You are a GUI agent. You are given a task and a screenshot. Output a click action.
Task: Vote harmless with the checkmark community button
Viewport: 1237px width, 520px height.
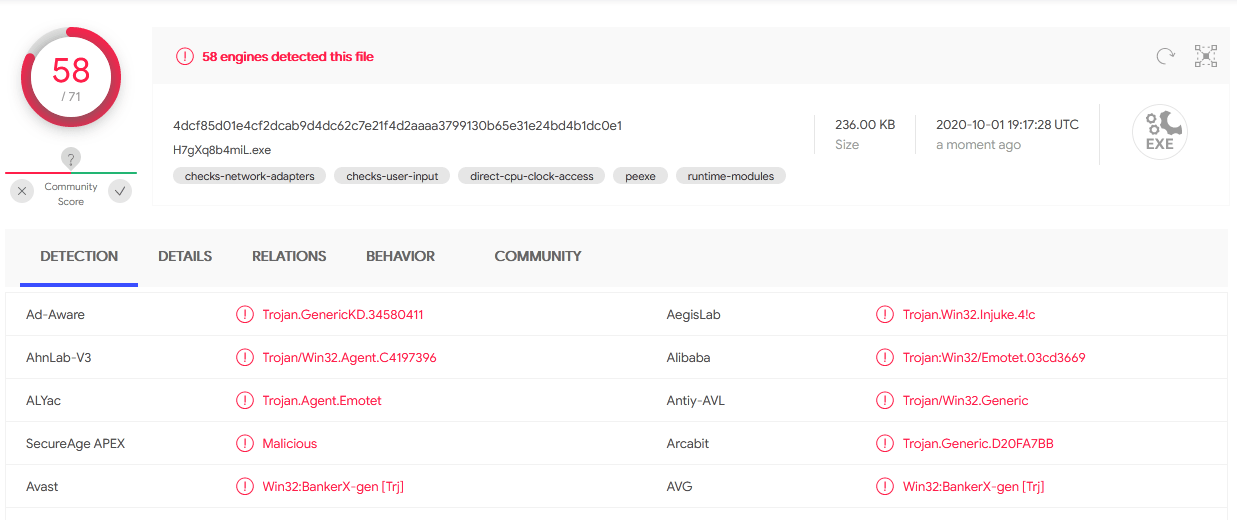click(x=120, y=191)
